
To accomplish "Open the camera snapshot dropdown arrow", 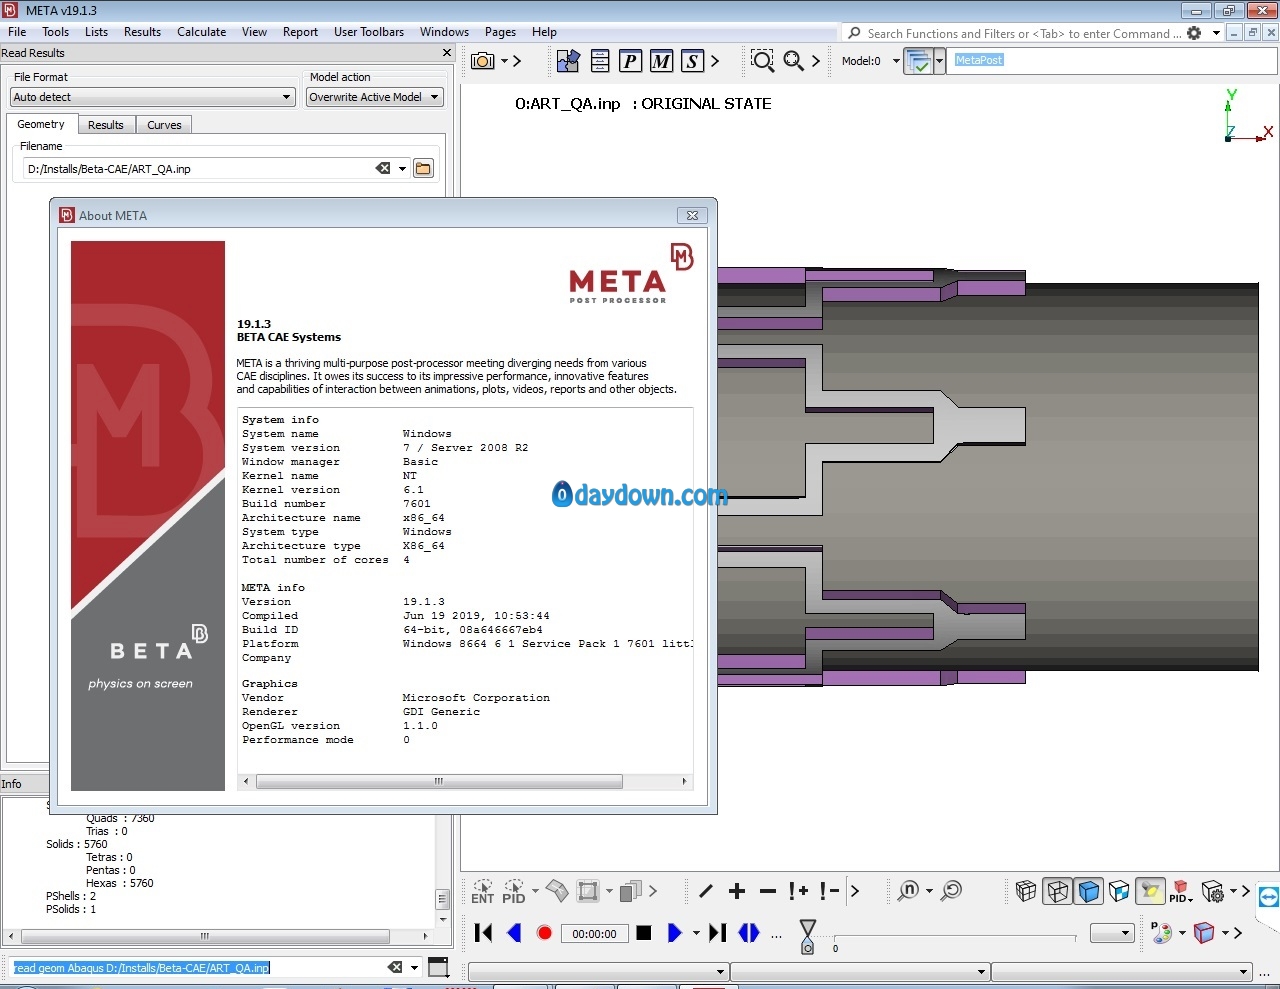I will 504,61.
